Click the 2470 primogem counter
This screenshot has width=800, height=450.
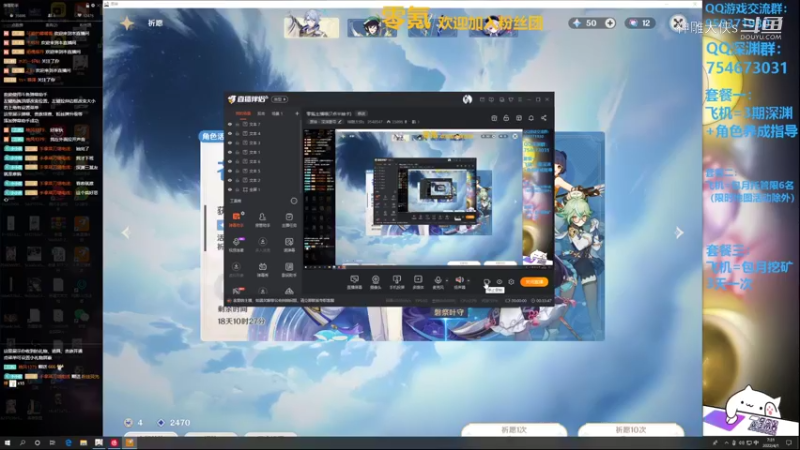174,422
